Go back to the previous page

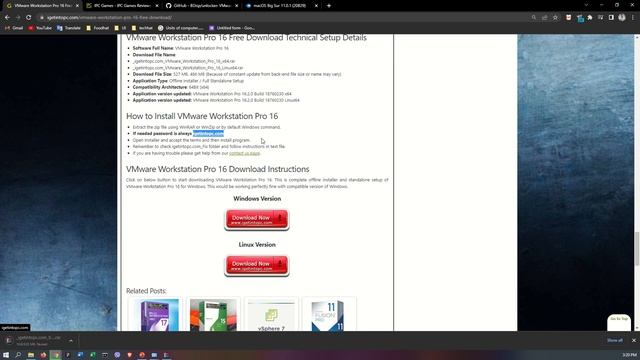coord(7,18)
